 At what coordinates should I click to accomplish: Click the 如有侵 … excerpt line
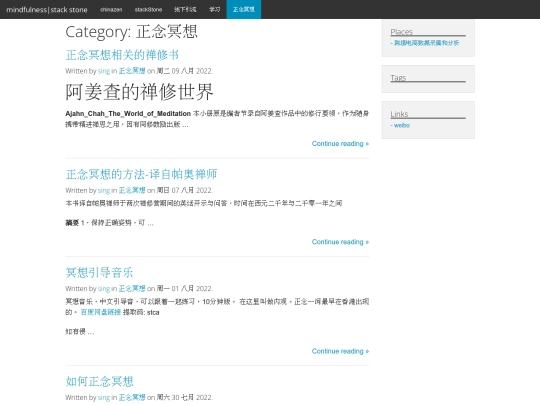tap(80, 332)
